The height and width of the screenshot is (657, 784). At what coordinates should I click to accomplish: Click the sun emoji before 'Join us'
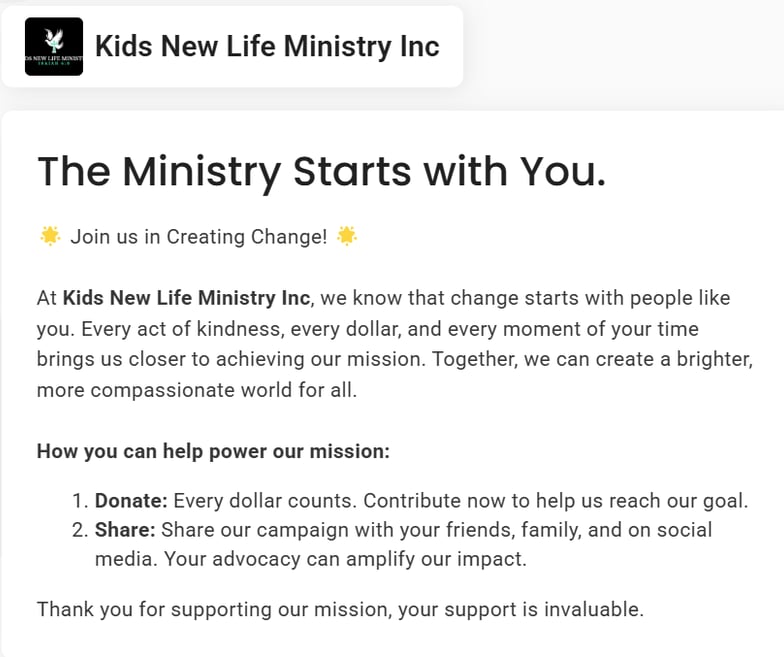[x=49, y=236]
